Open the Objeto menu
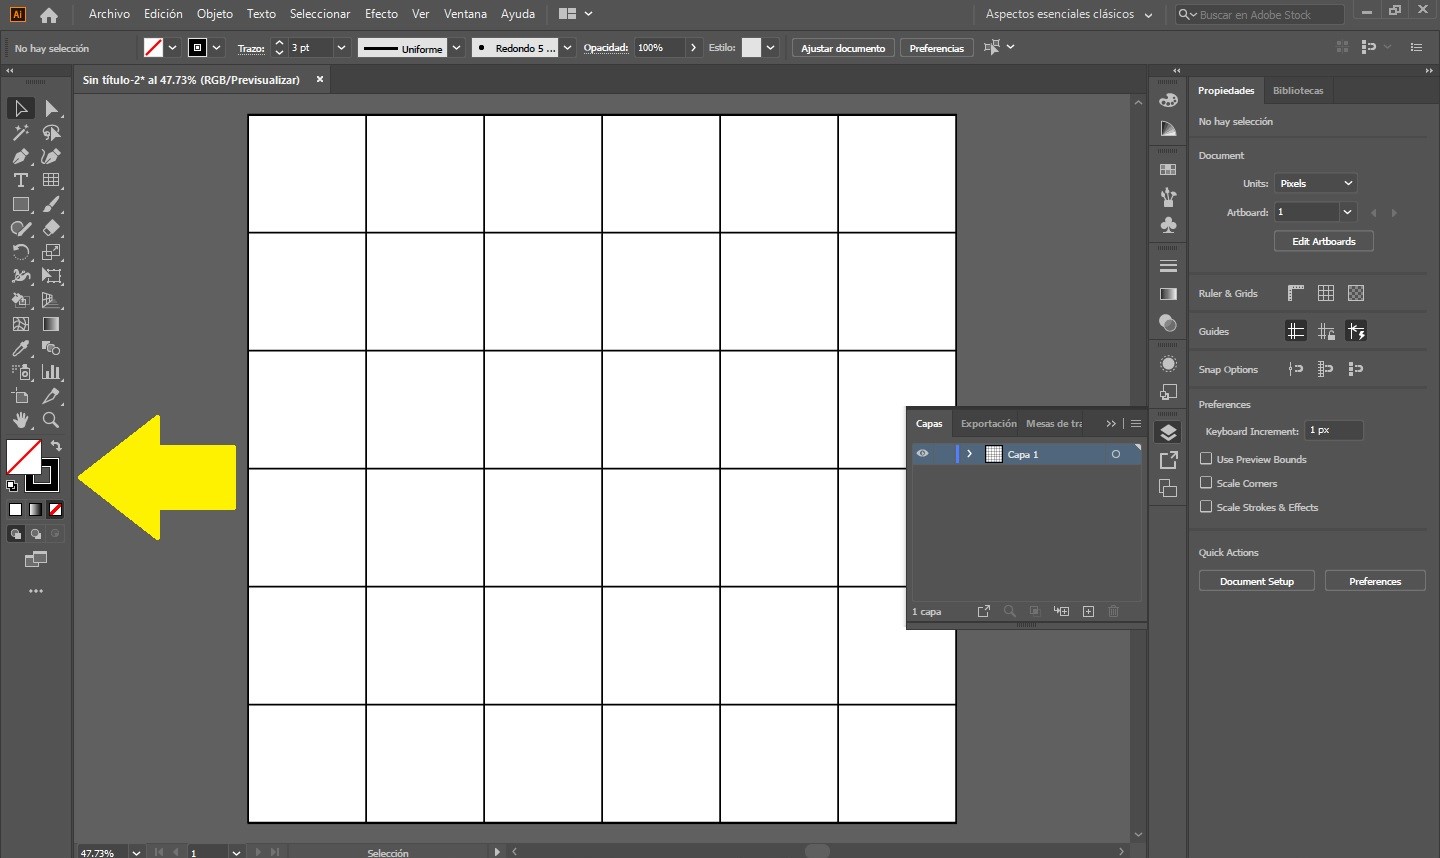Screen dimensions: 1440x858 point(215,14)
